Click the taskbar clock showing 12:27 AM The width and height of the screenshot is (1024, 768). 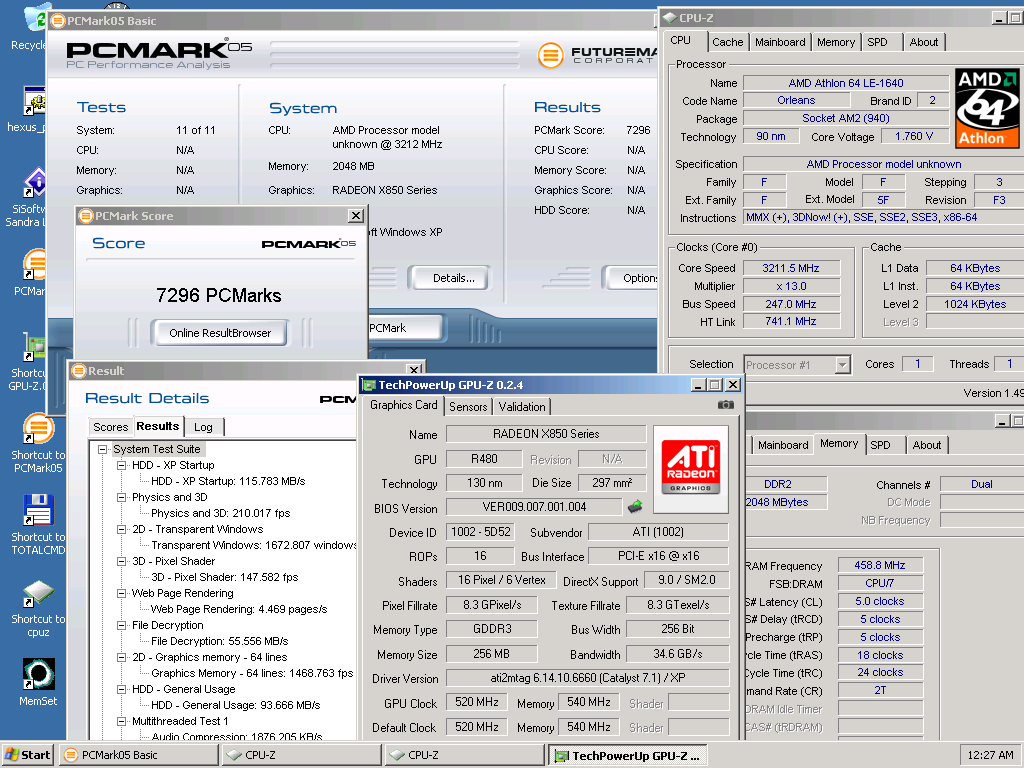coord(990,755)
